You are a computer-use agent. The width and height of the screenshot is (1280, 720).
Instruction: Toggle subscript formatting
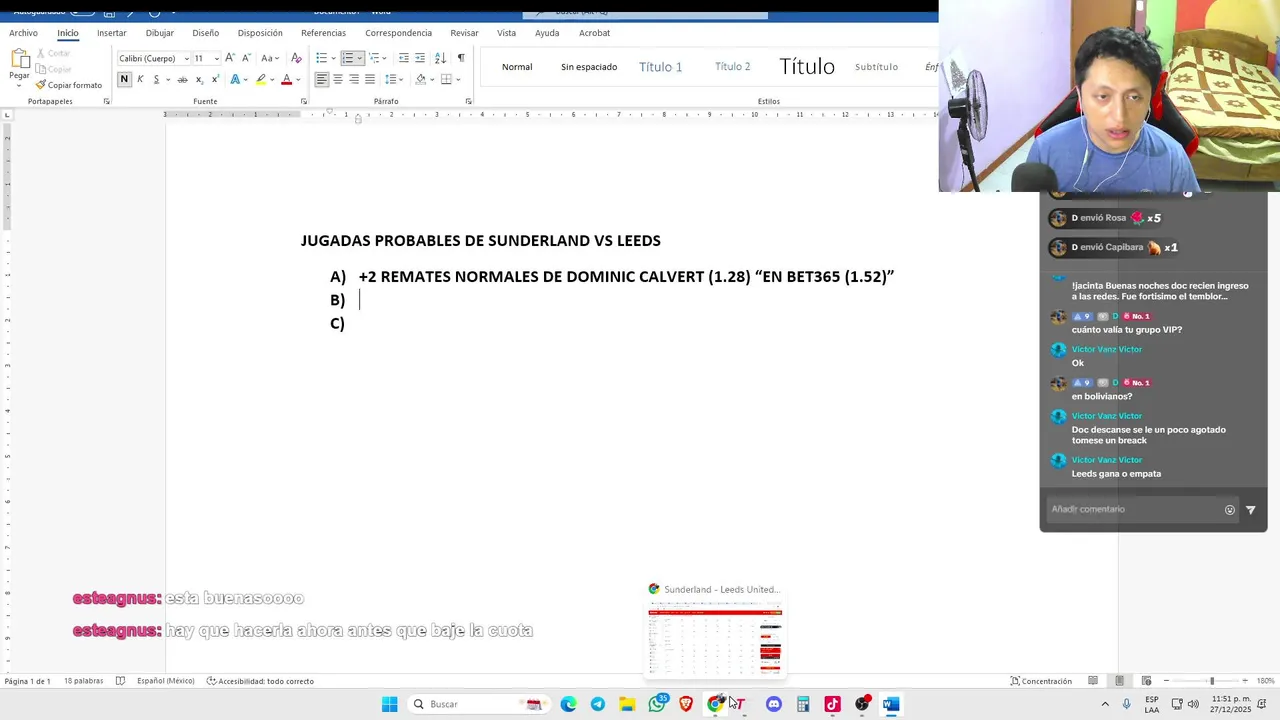[199, 79]
